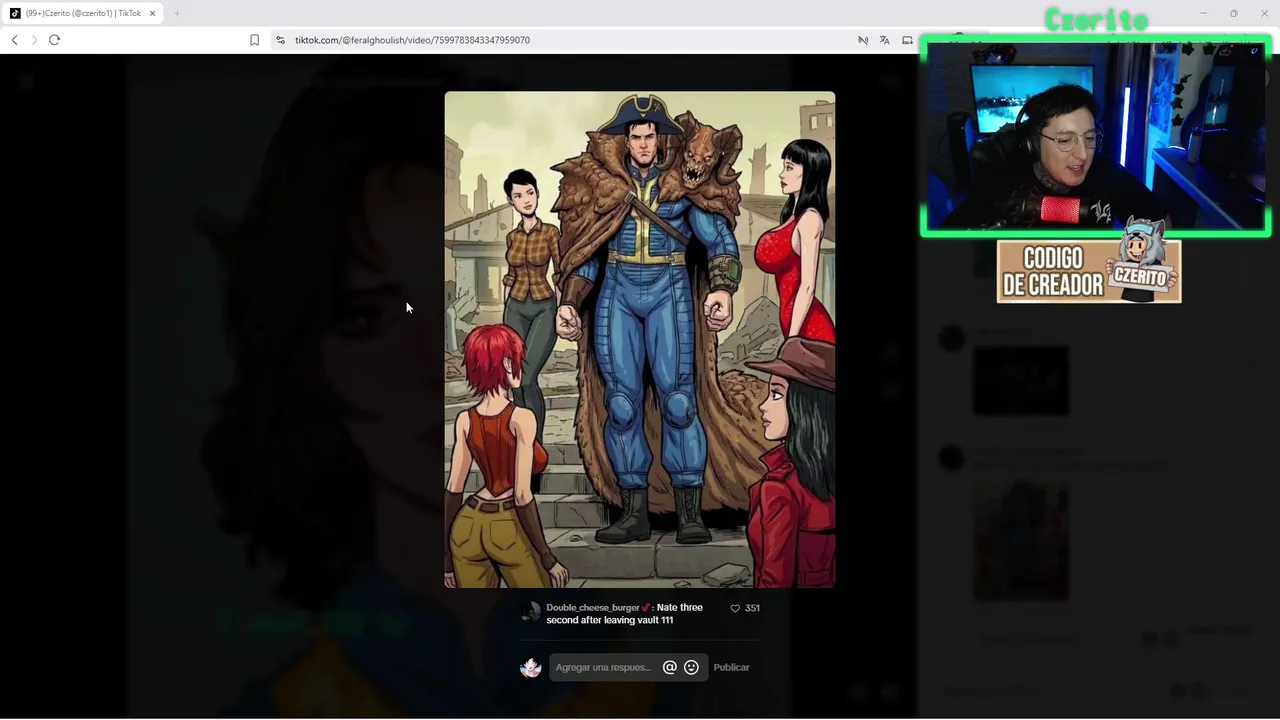Image resolution: width=1280 pixels, height=720 pixels.
Task: Click the Fallout comic image in the viewer
Action: (640, 340)
